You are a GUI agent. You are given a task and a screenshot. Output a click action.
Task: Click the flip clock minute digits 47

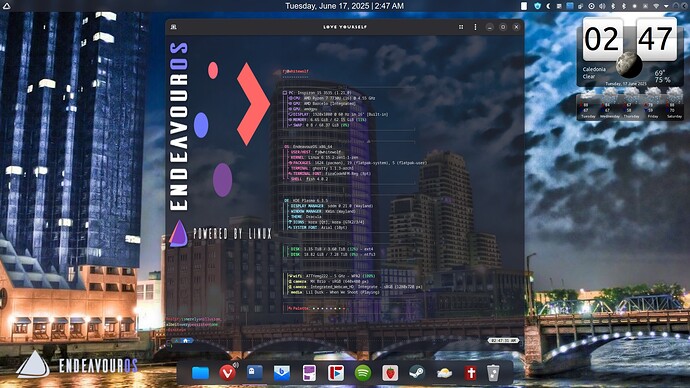pos(656,39)
